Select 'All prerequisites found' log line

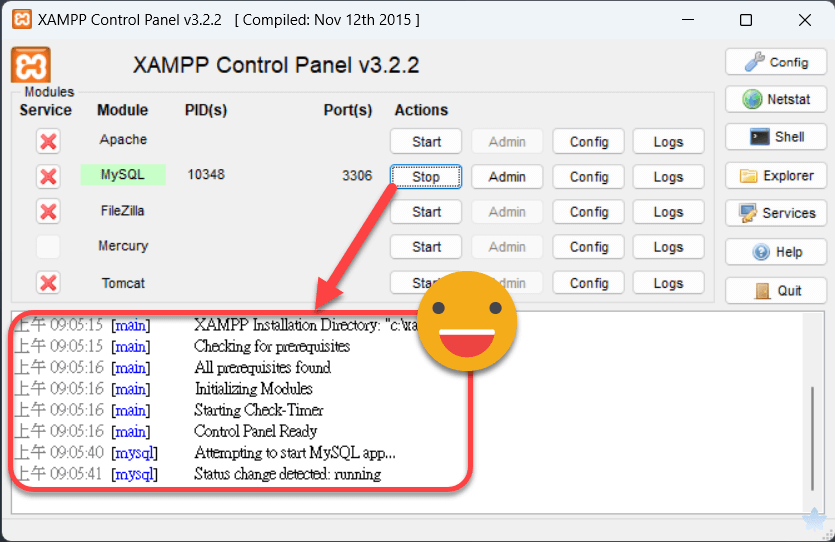263,368
